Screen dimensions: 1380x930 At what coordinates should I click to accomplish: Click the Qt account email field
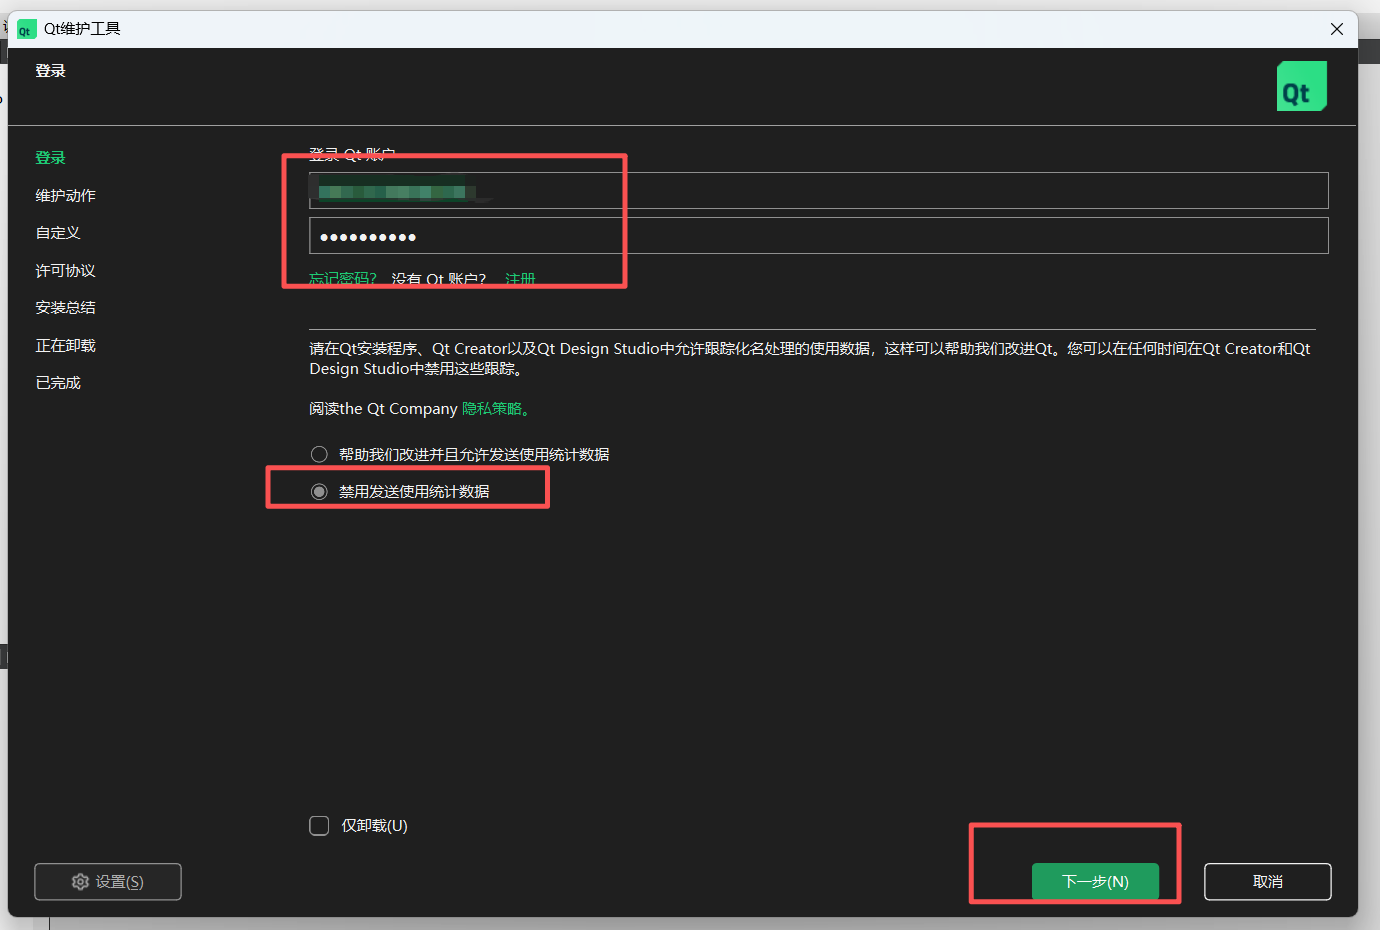click(x=818, y=190)
